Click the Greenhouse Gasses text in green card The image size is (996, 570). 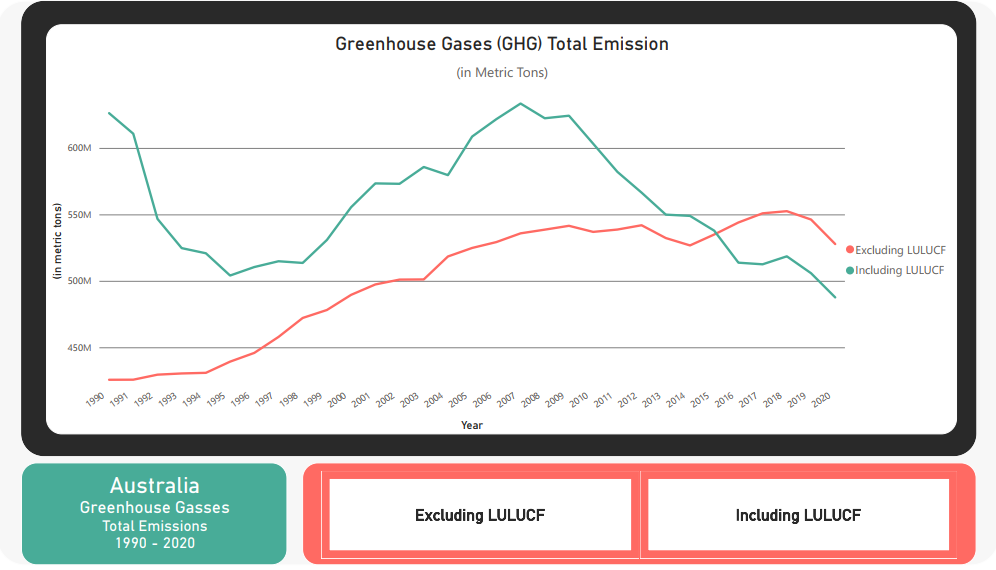coord(154,508)
